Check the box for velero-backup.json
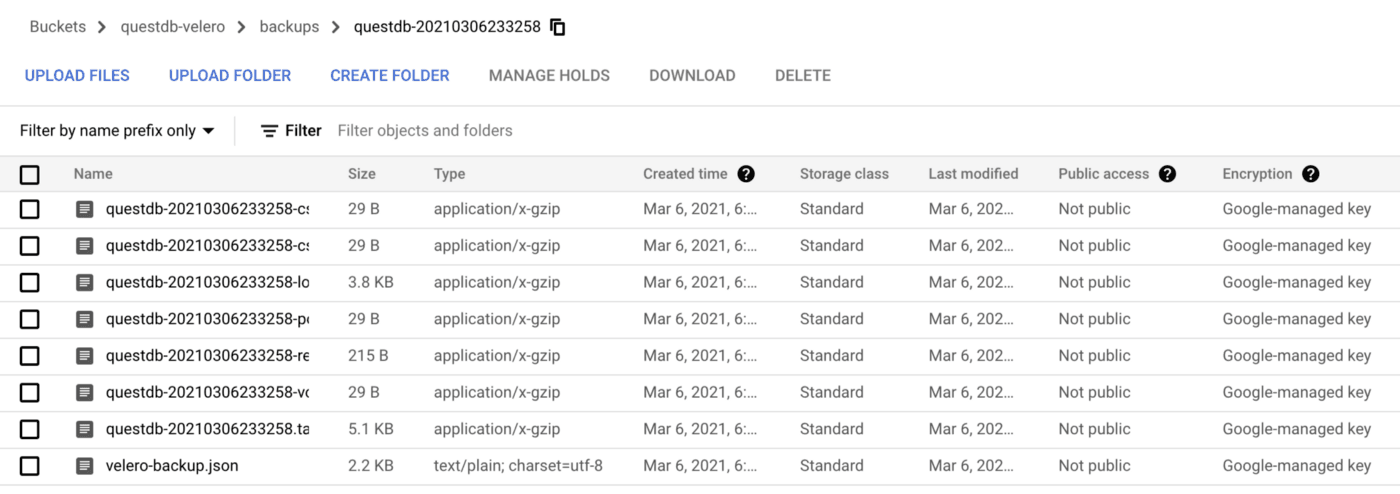The image size is (1400, 494). tap(30, 466)
